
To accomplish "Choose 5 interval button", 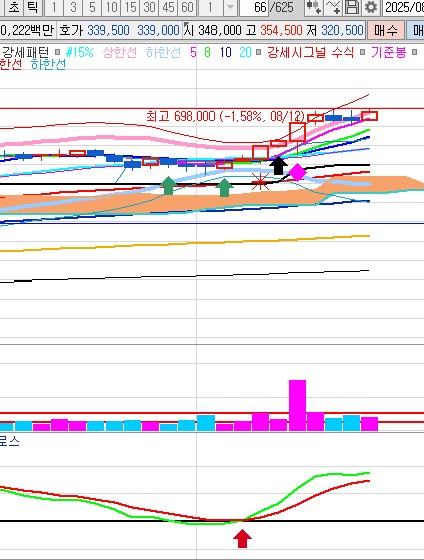I will (x=92, y=7).
